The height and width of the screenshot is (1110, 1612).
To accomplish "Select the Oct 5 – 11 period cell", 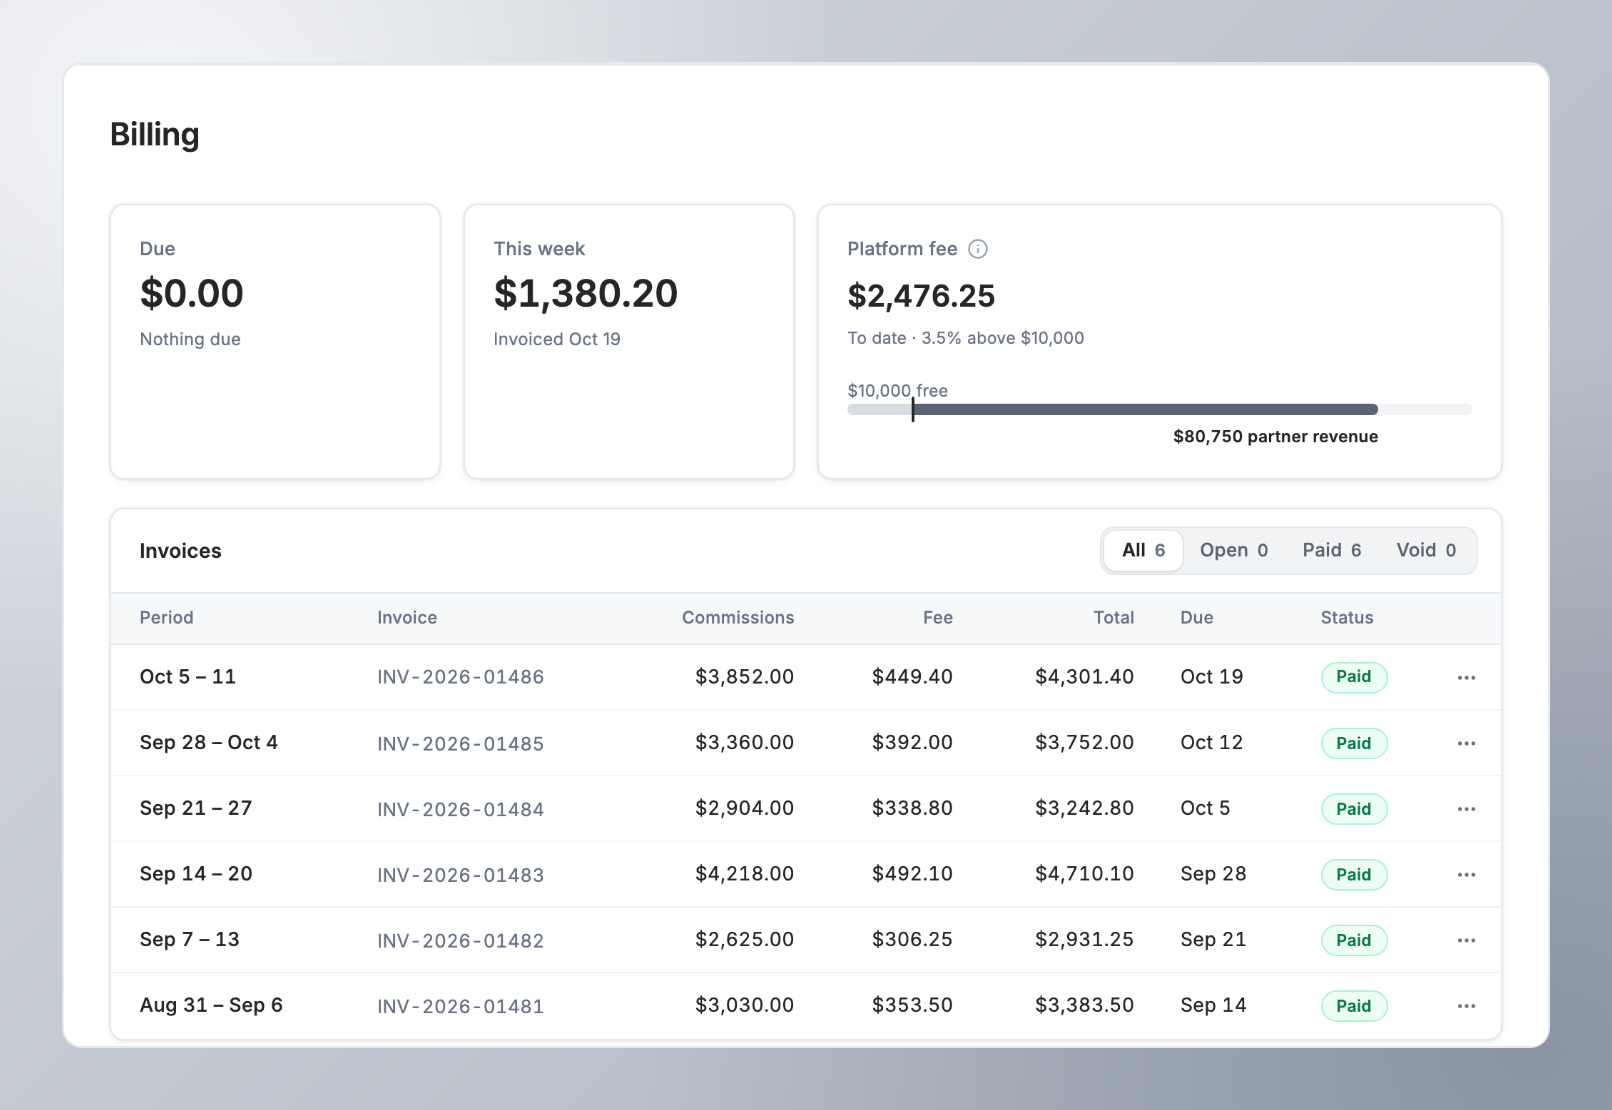I will tap(188, 677).
